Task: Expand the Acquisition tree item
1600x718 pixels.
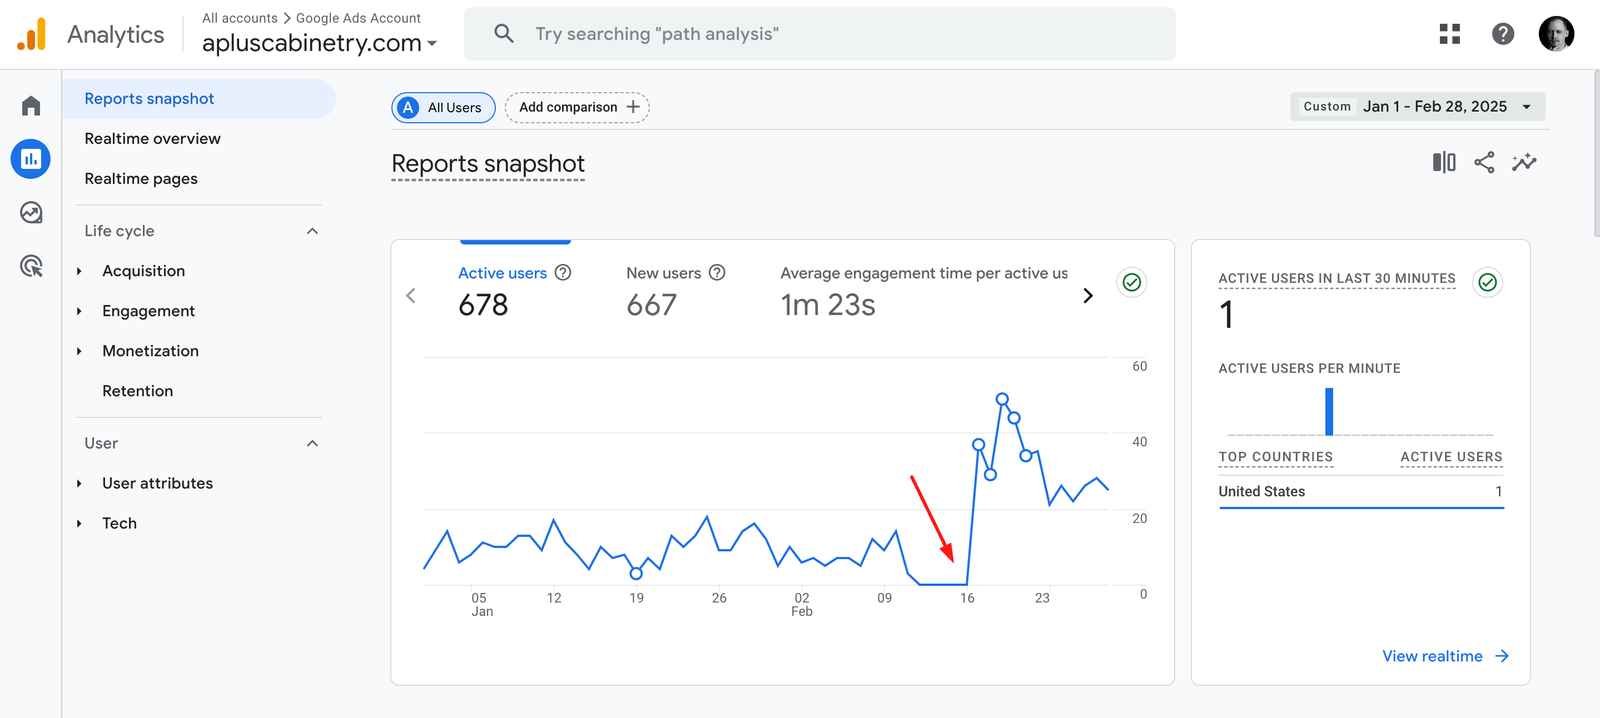Action: (x=79, y=271)
